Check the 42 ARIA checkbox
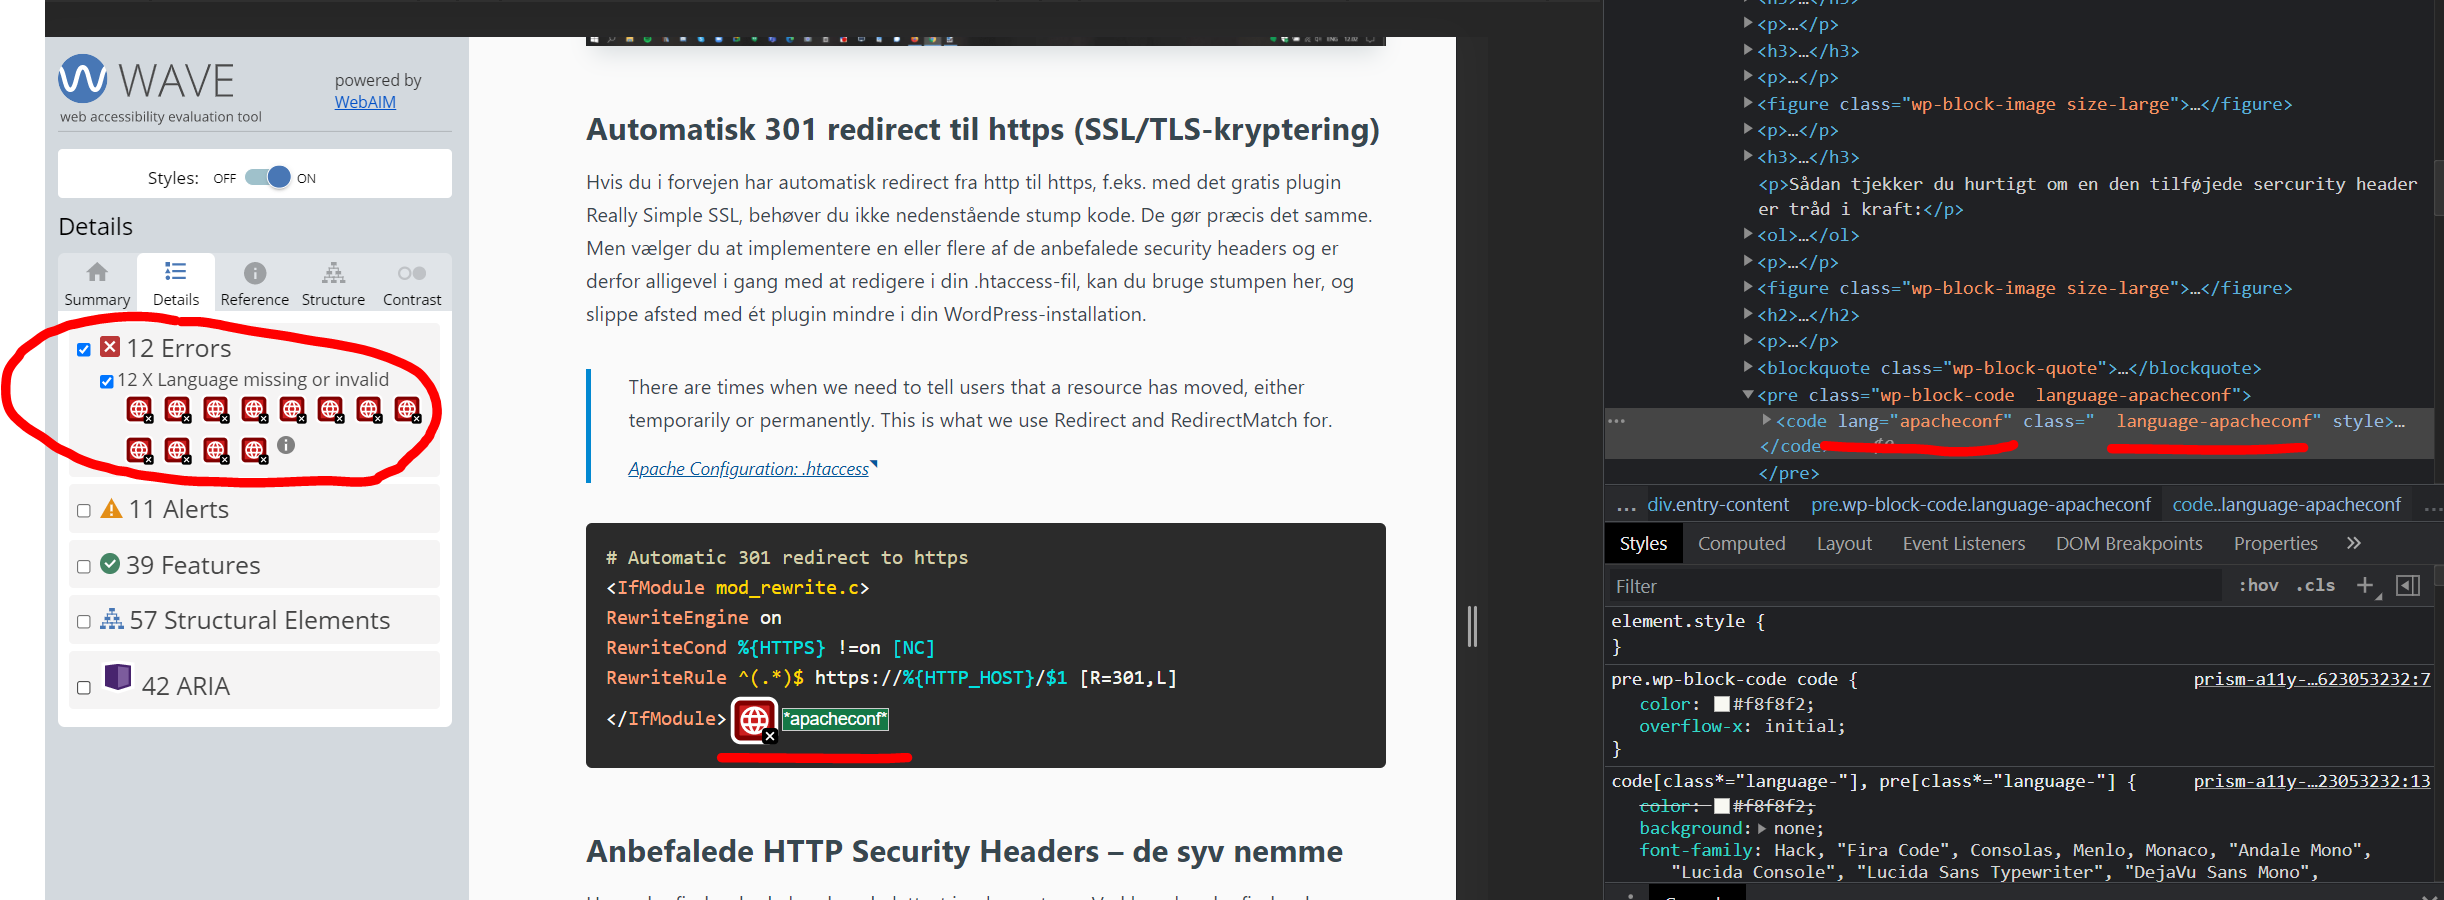The height and width of the screenshot is (900, 2444). pyautogui.click(x=84, y=688)
